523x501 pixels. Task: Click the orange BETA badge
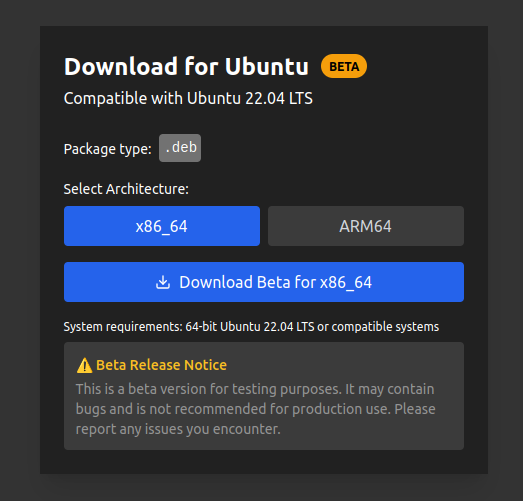click(x=344, y=66)
